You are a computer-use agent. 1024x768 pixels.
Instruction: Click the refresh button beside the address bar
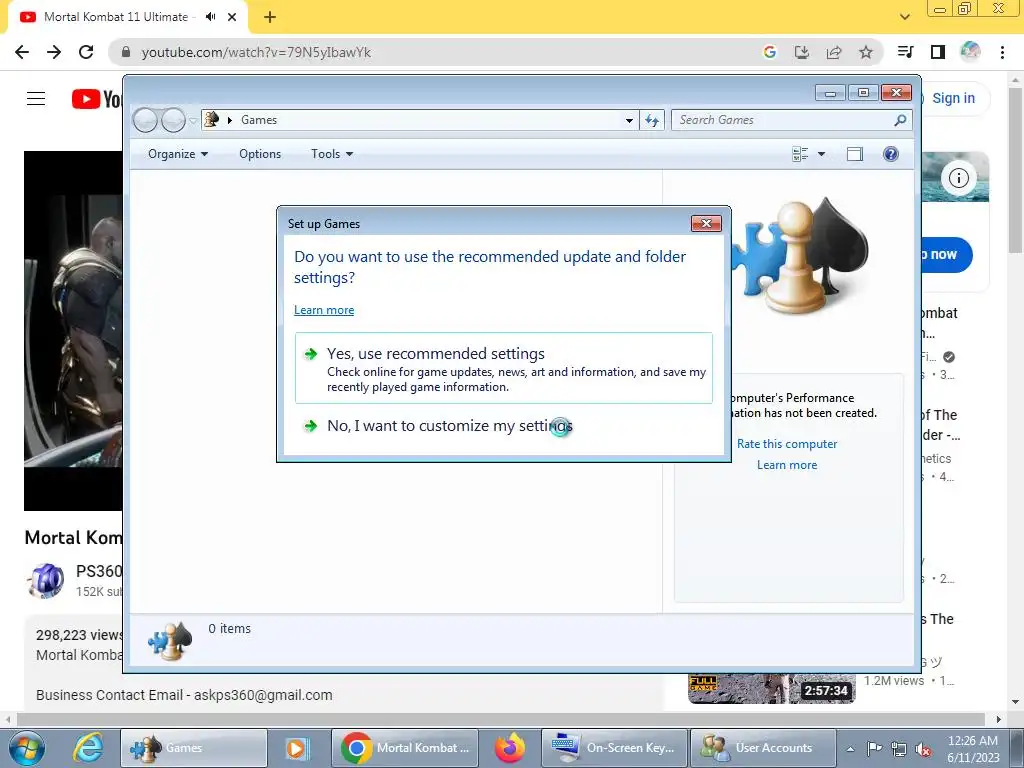coord(652,120)
